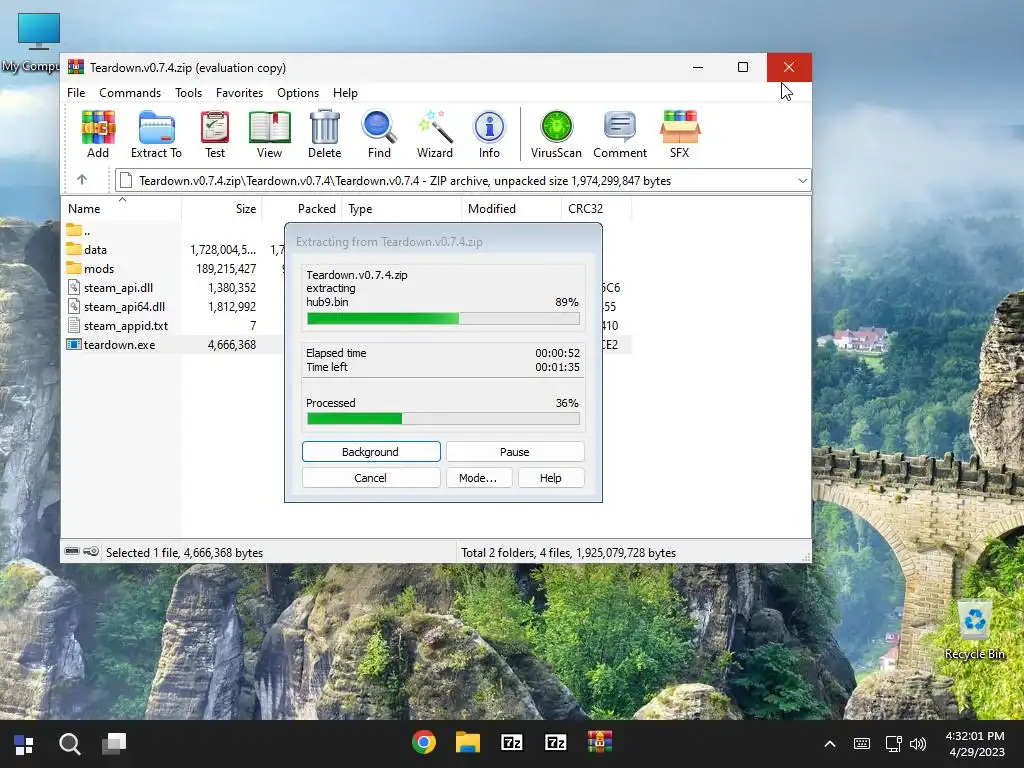This screenshot has height=768, width=1024.
Task: Open taskbar clock and date
Action: pos(976,744)
